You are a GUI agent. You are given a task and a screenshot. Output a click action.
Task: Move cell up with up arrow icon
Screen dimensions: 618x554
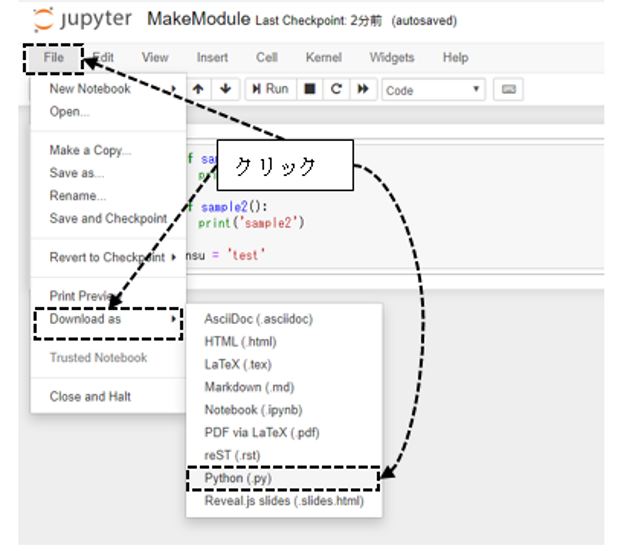[x=199, y=89]
